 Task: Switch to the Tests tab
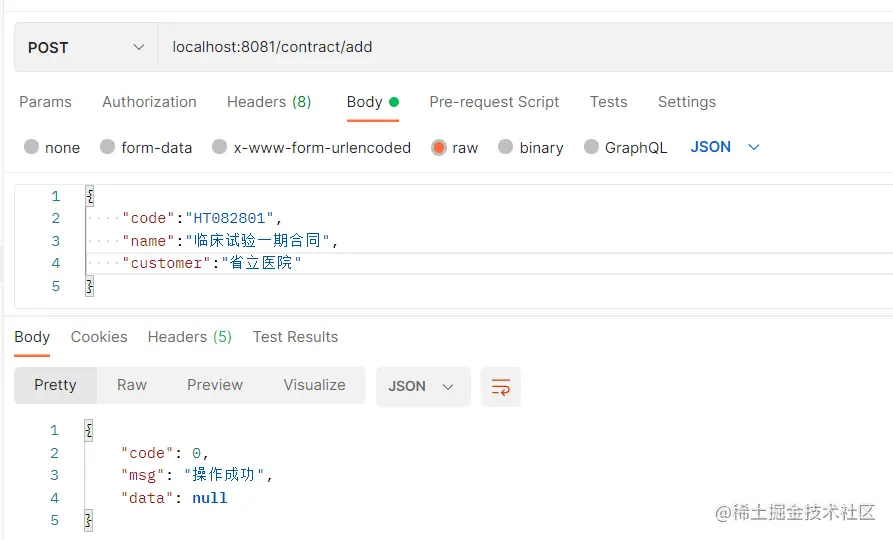tap(608, 102)
